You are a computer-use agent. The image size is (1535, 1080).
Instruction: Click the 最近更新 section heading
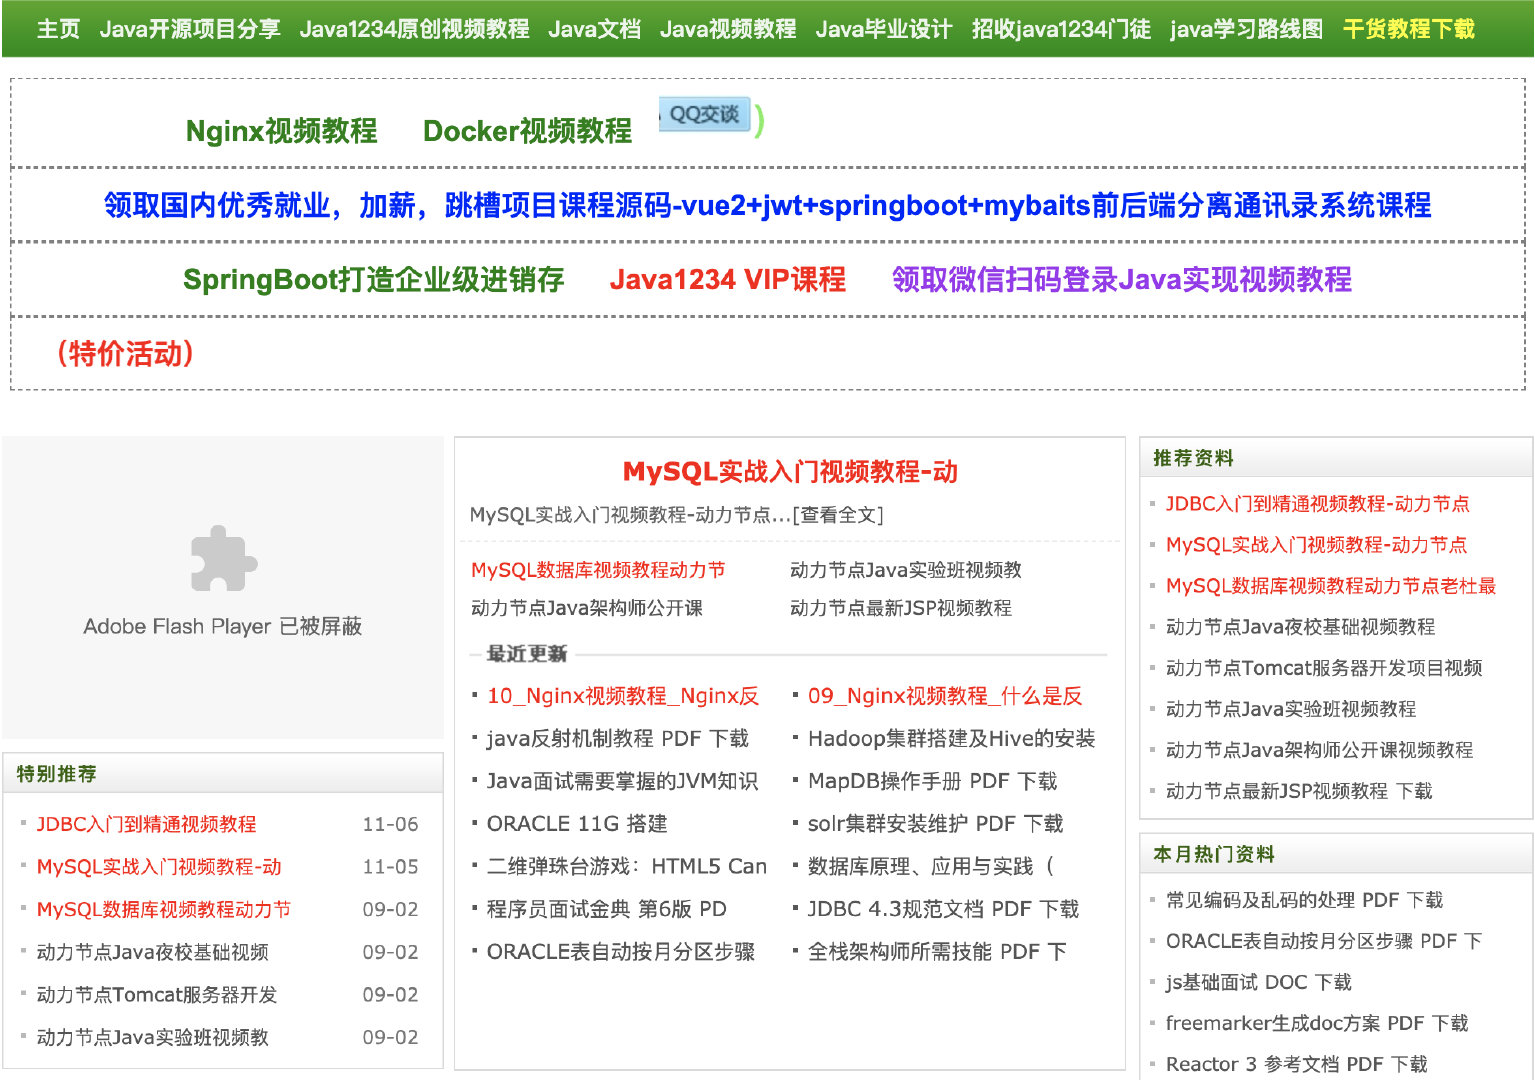pyautogui.click(x=526, y=654)
